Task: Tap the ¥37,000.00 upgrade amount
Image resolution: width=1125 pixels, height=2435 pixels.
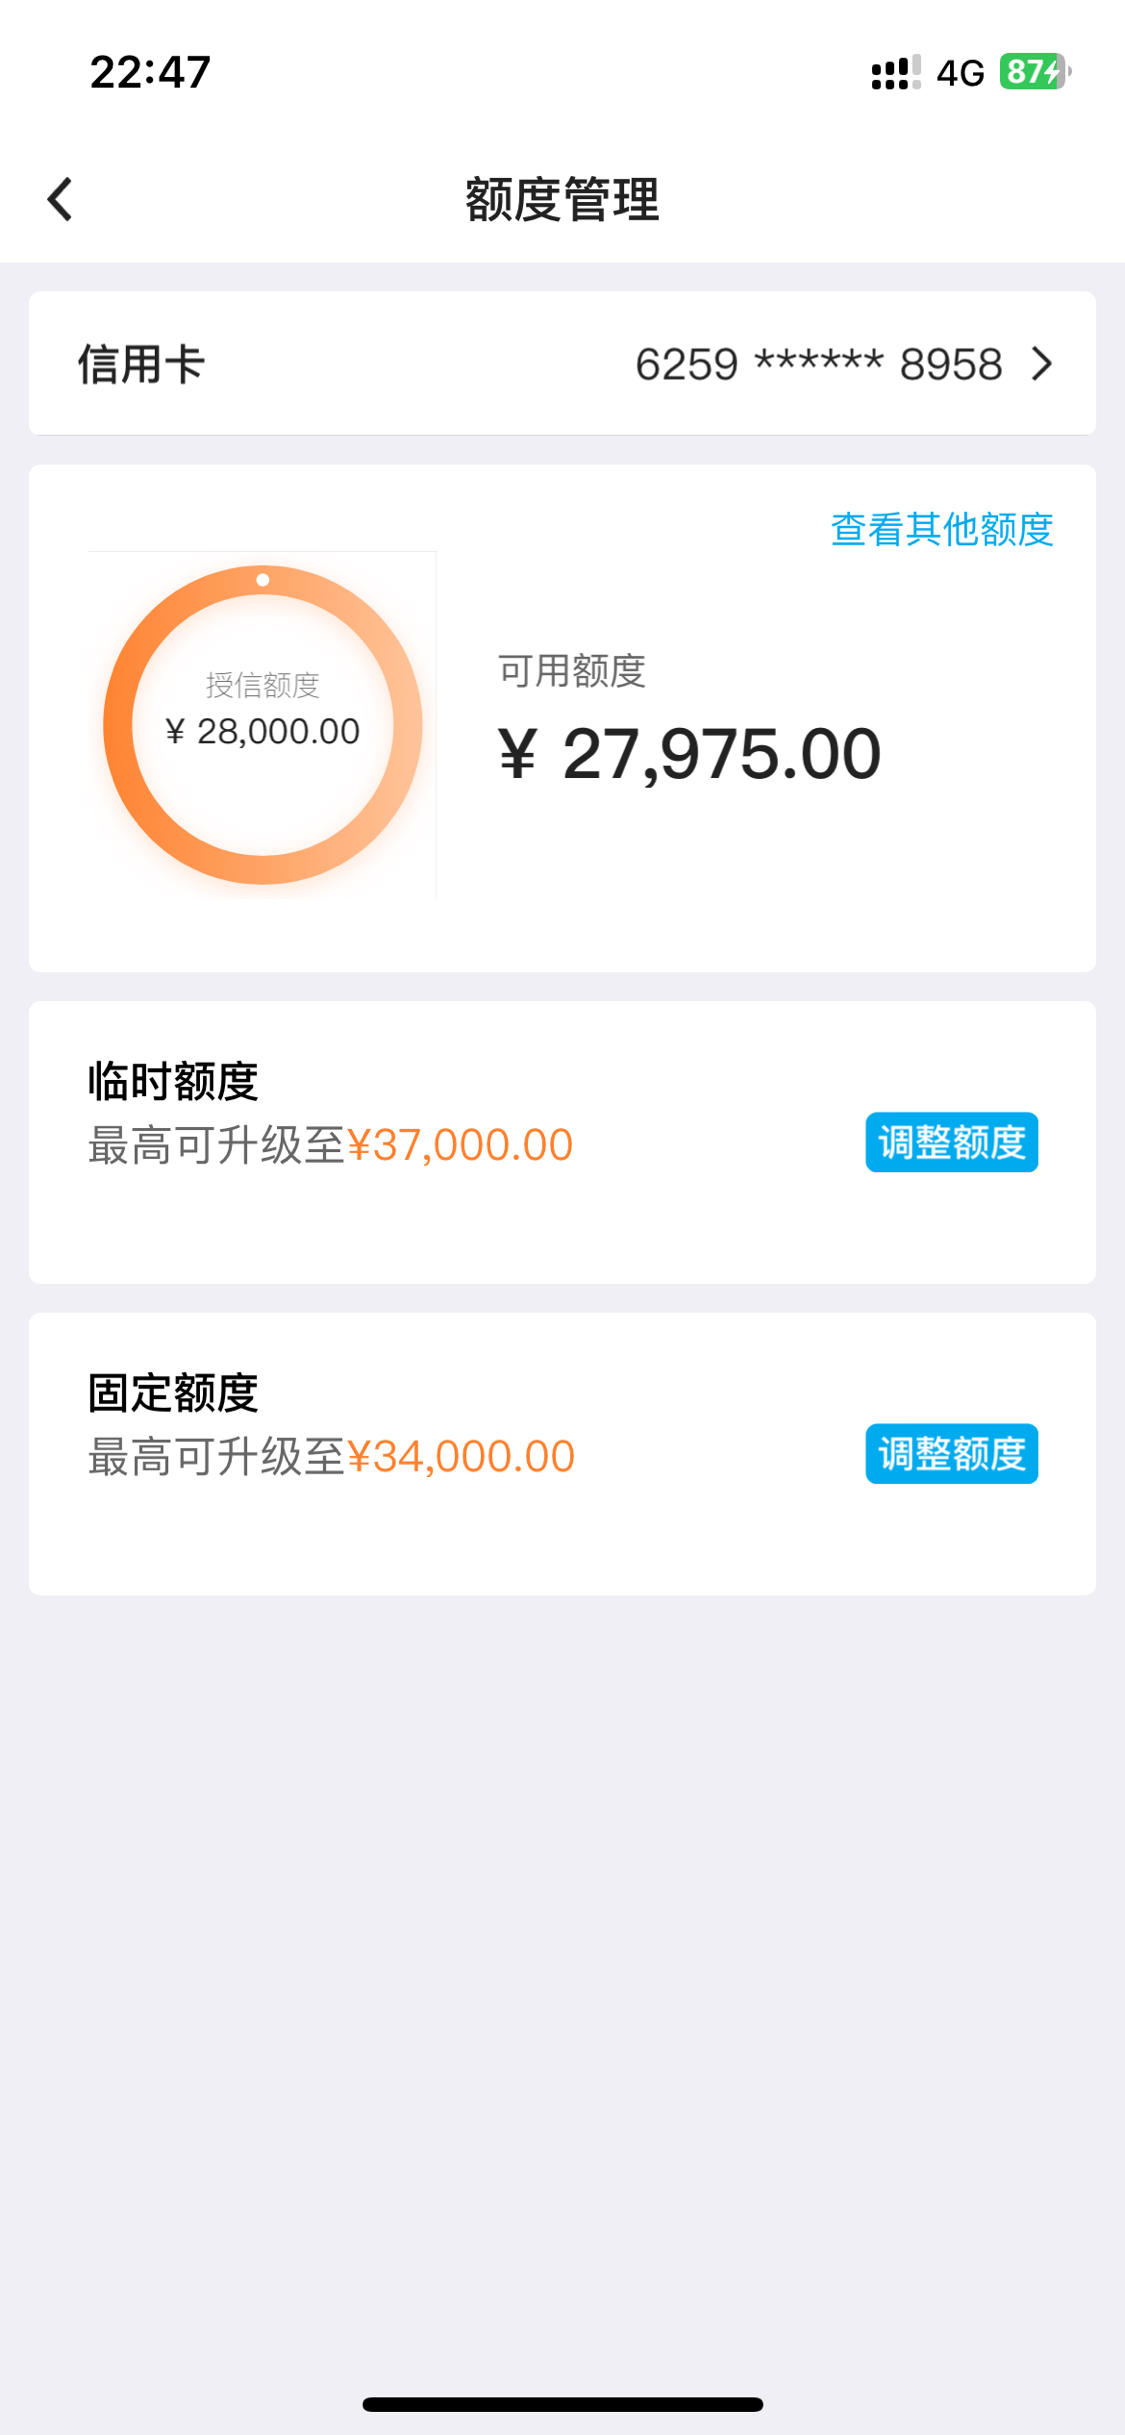Action: pyautogui.click(x=460, y=1145)
